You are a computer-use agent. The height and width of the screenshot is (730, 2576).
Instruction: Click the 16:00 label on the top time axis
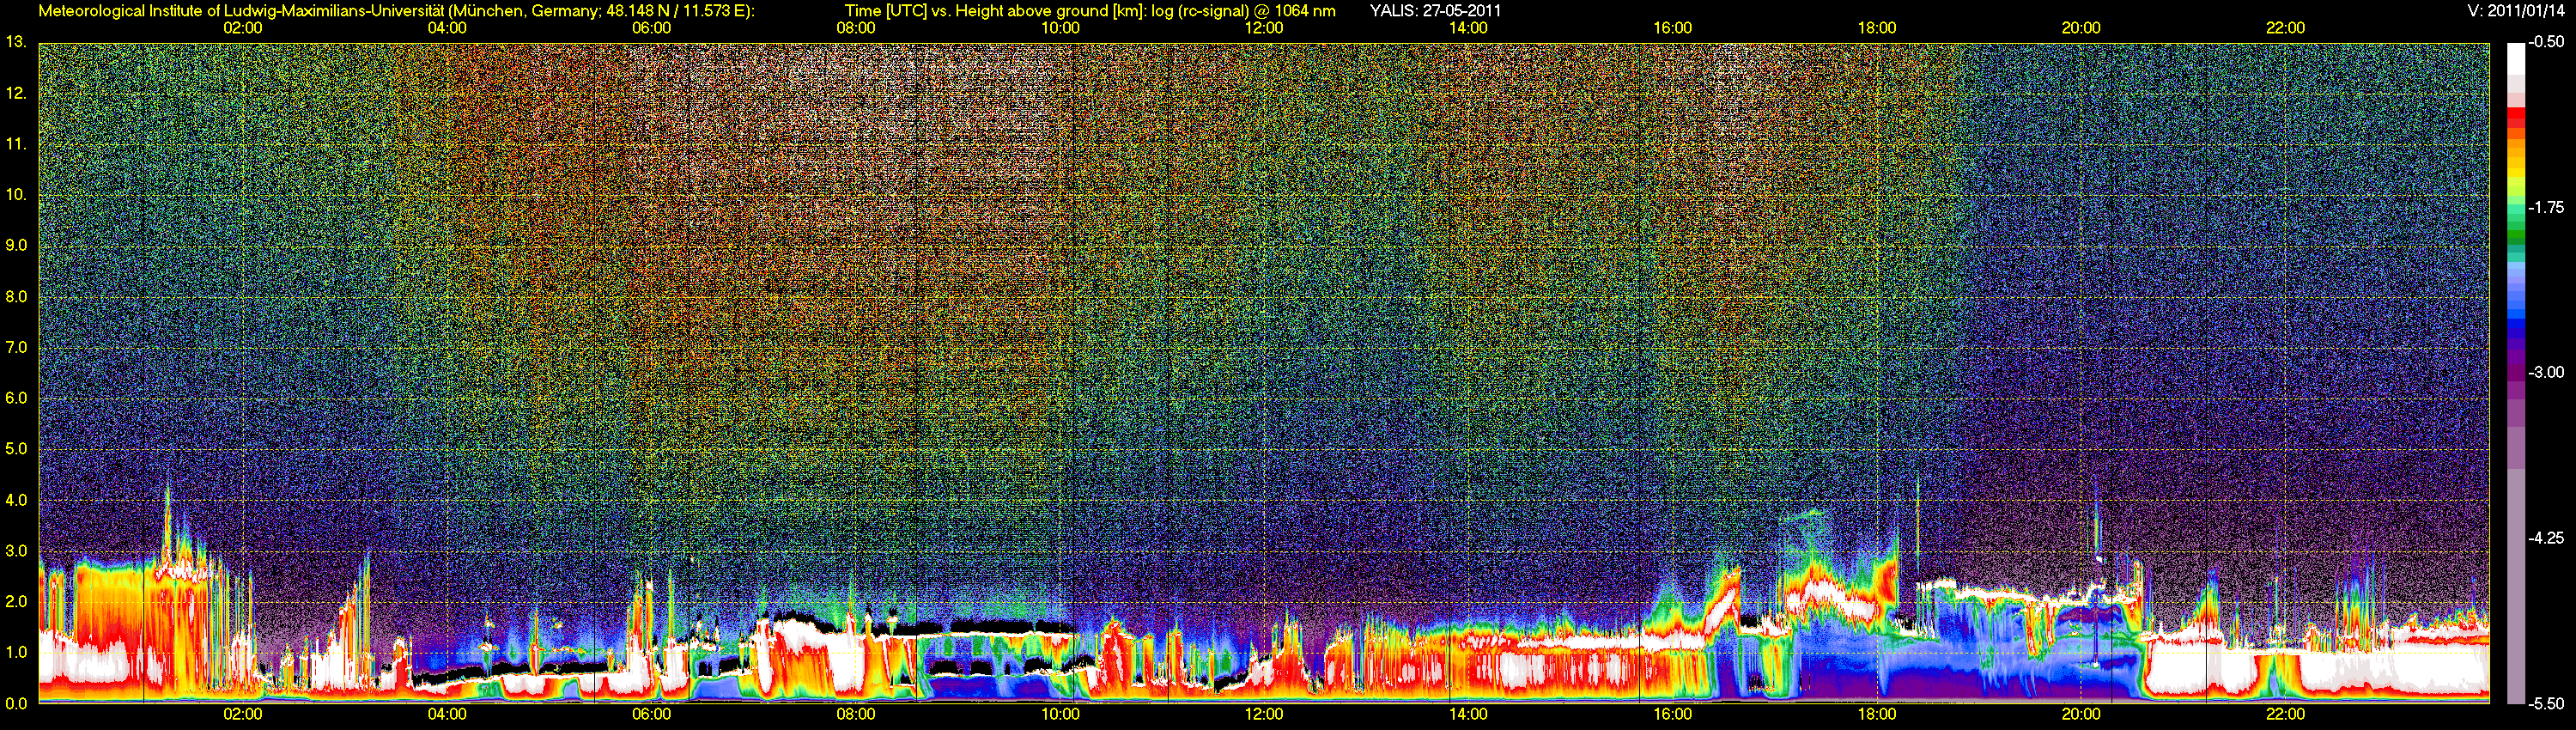click(x=1673, y=28)
